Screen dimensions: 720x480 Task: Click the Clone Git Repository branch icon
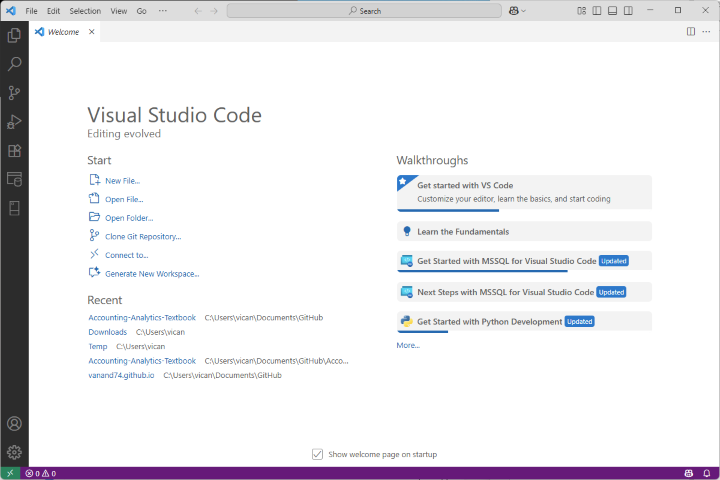click(94, 235)
